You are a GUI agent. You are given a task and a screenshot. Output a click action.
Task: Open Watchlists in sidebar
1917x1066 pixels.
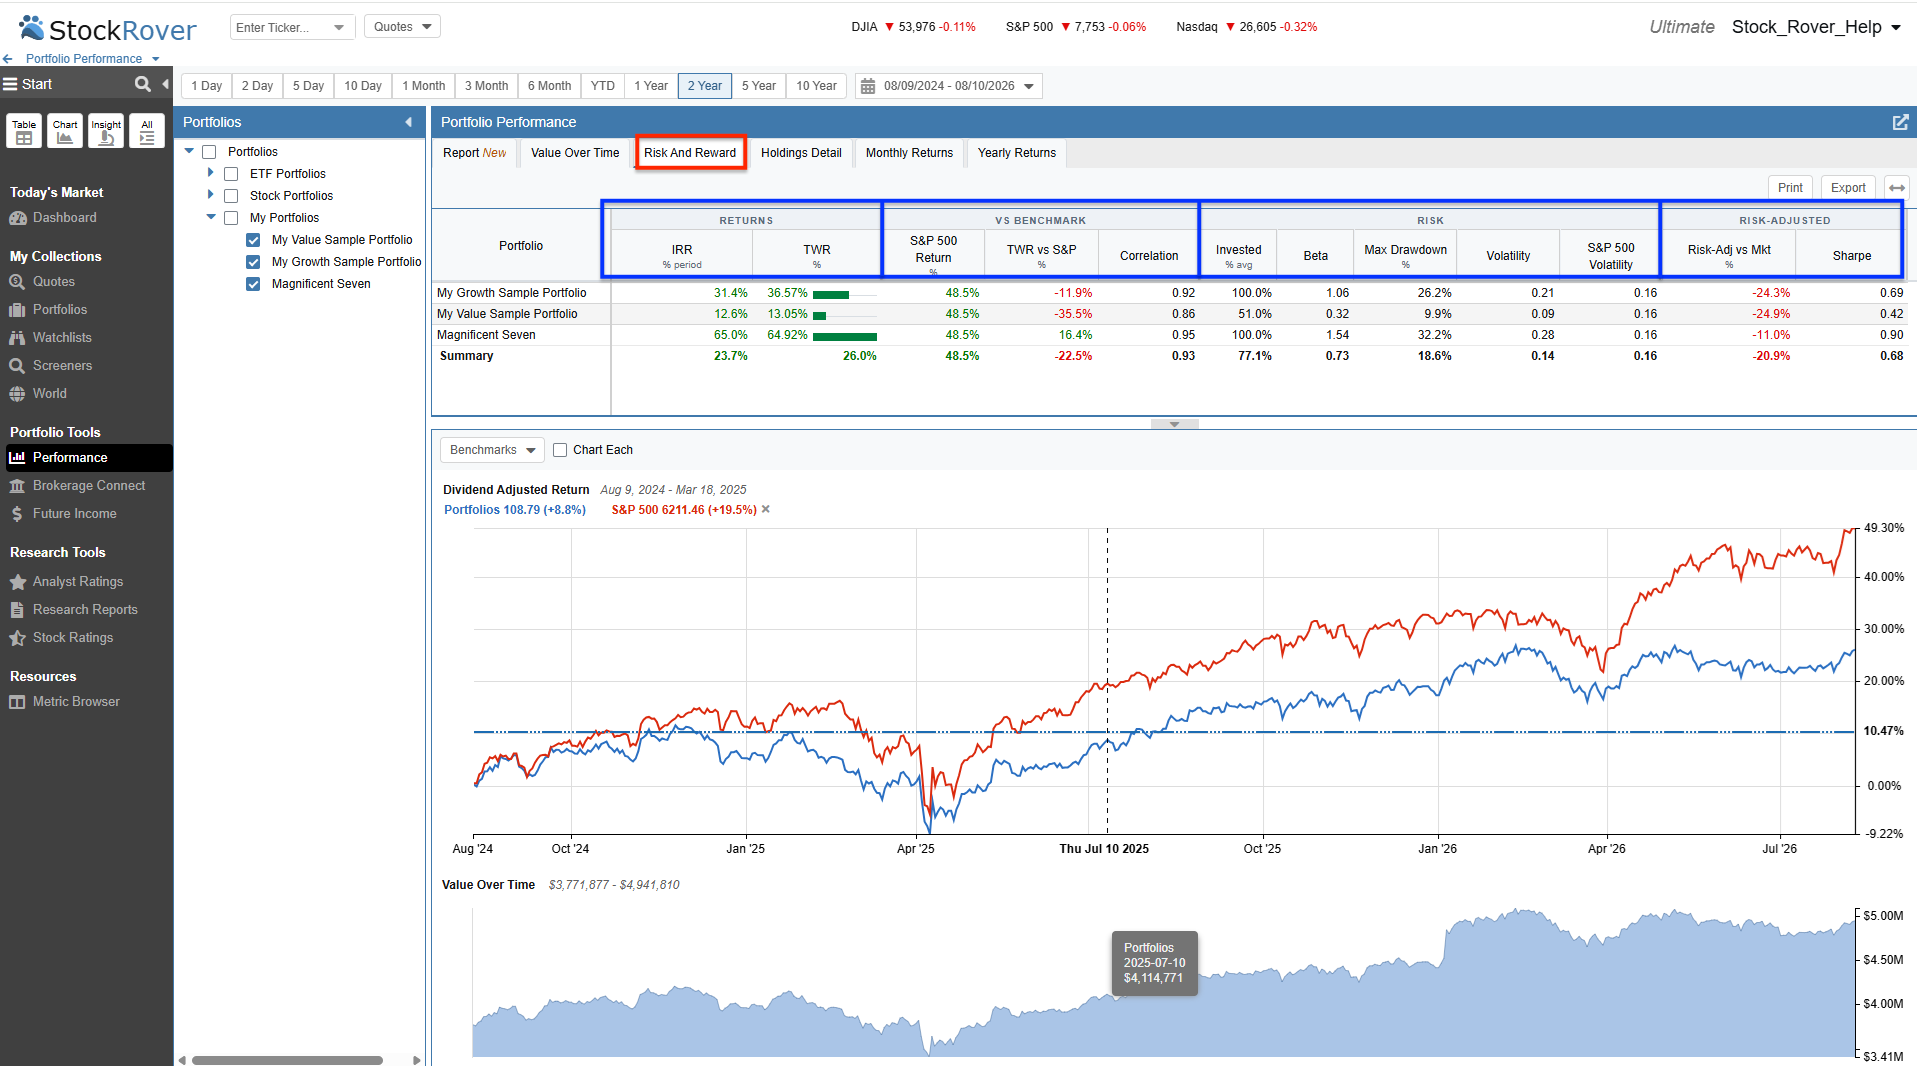62,338
